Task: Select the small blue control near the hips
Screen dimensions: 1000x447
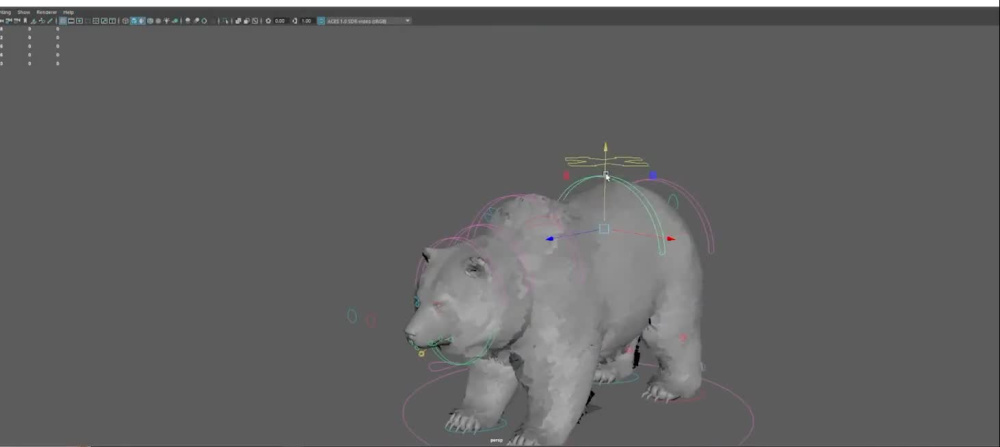Action: pos(653,175)
